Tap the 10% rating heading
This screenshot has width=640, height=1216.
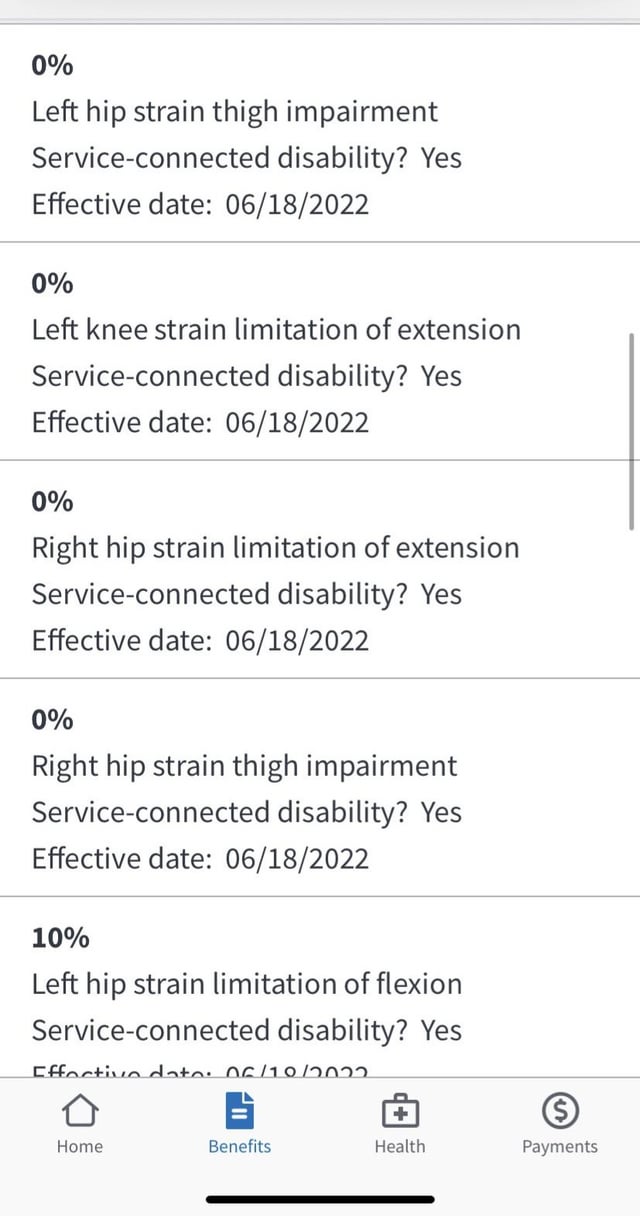tap(61, 938)
